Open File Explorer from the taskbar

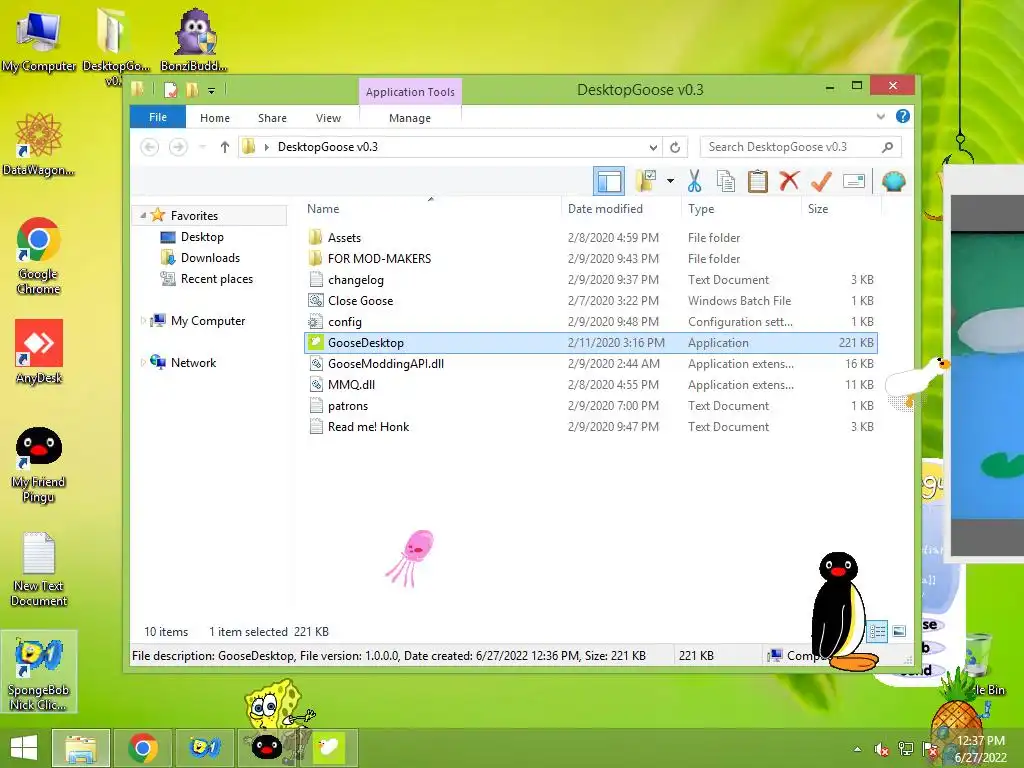click(x=81, y=748)
